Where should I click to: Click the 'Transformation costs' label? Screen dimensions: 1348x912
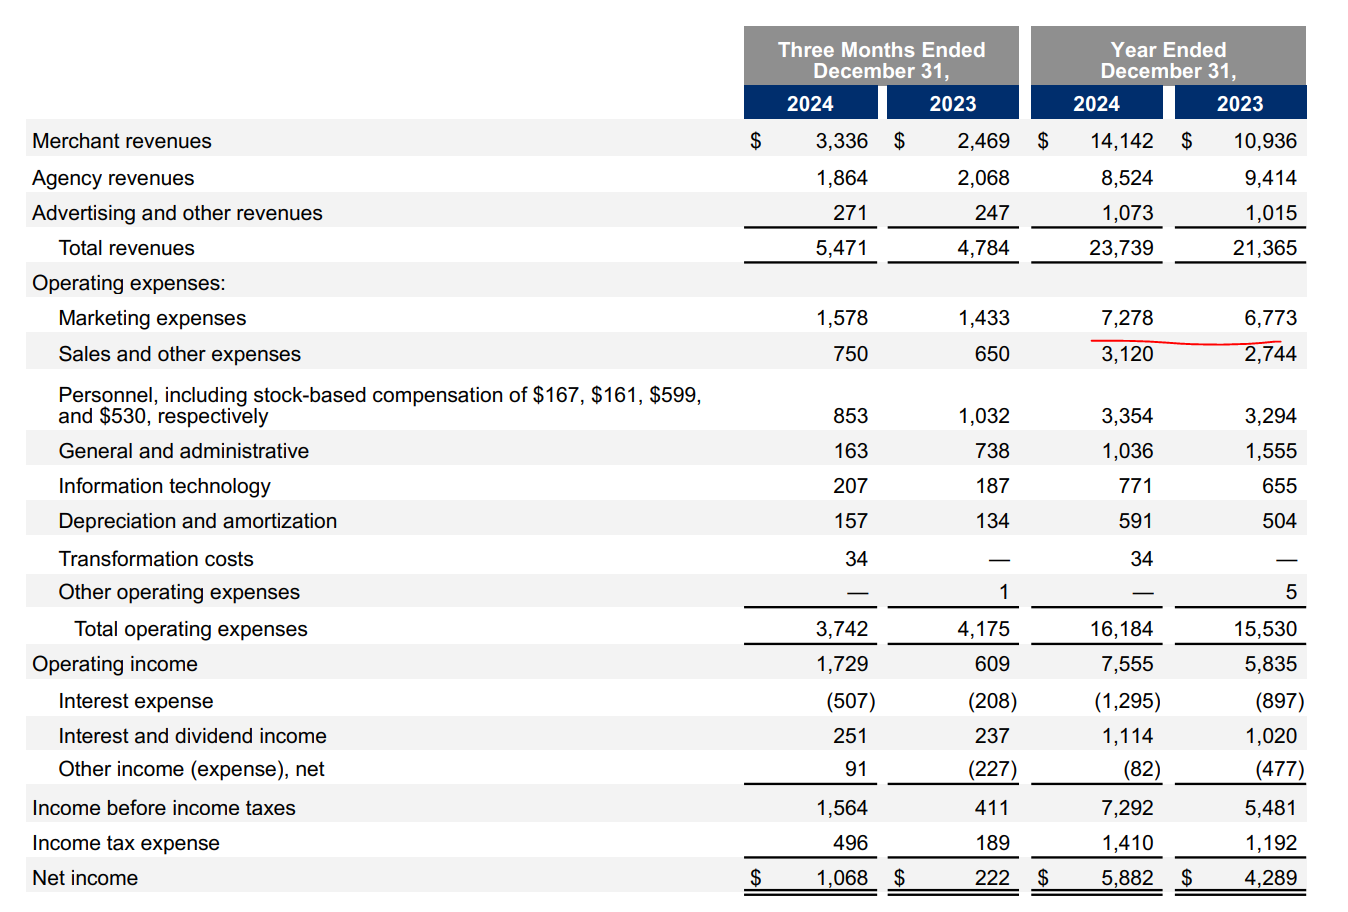[155, 559]
